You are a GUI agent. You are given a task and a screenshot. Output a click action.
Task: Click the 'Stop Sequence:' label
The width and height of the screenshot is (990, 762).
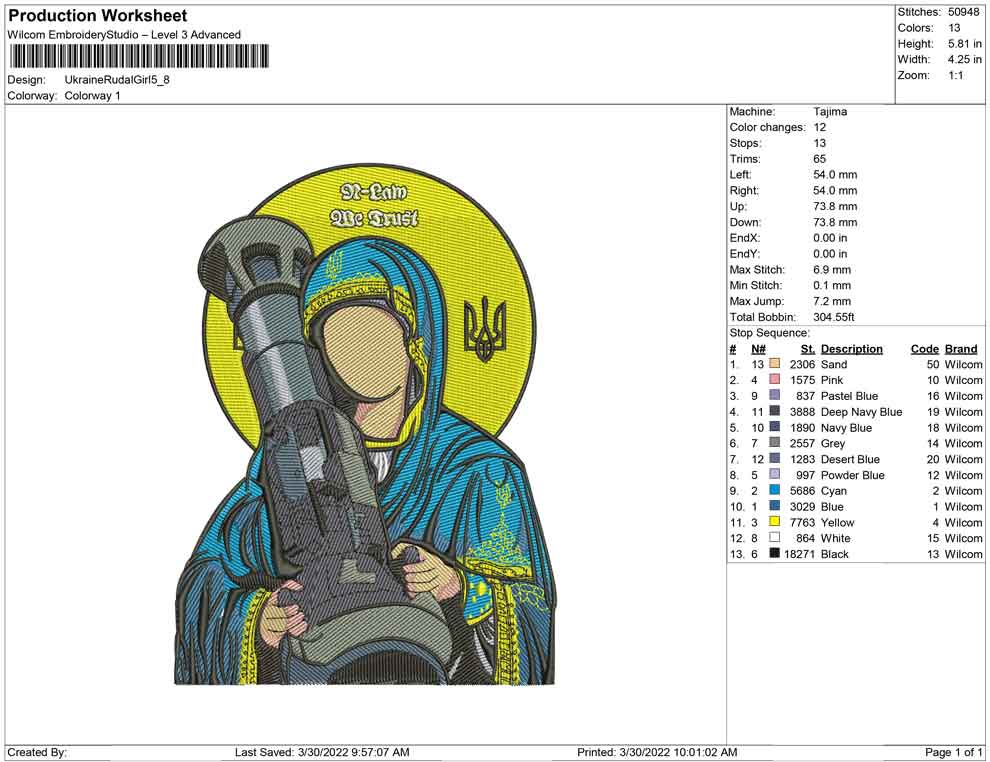(769, 333)
